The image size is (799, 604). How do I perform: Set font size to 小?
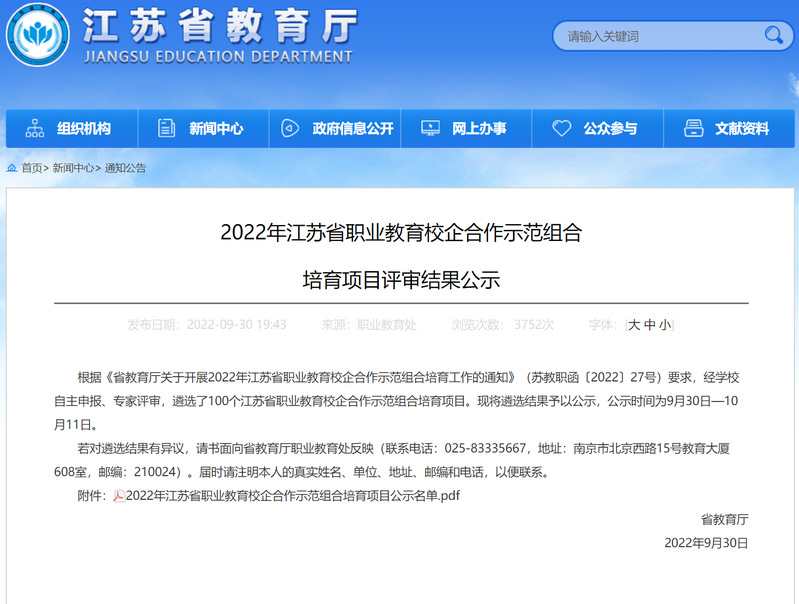coord(664,325)
